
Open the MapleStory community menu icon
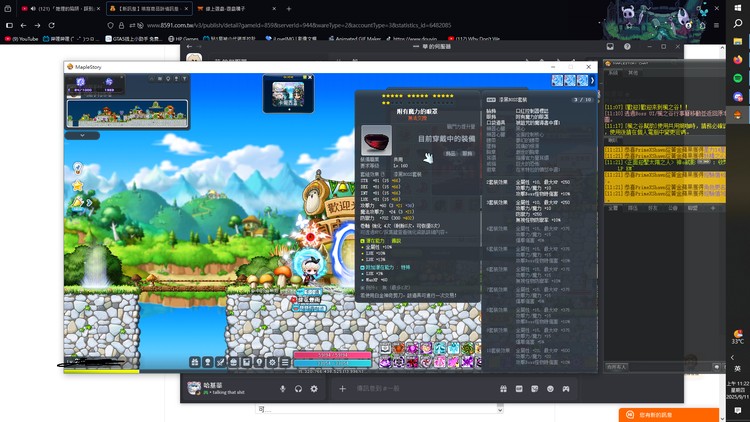(x=233, y=362)
